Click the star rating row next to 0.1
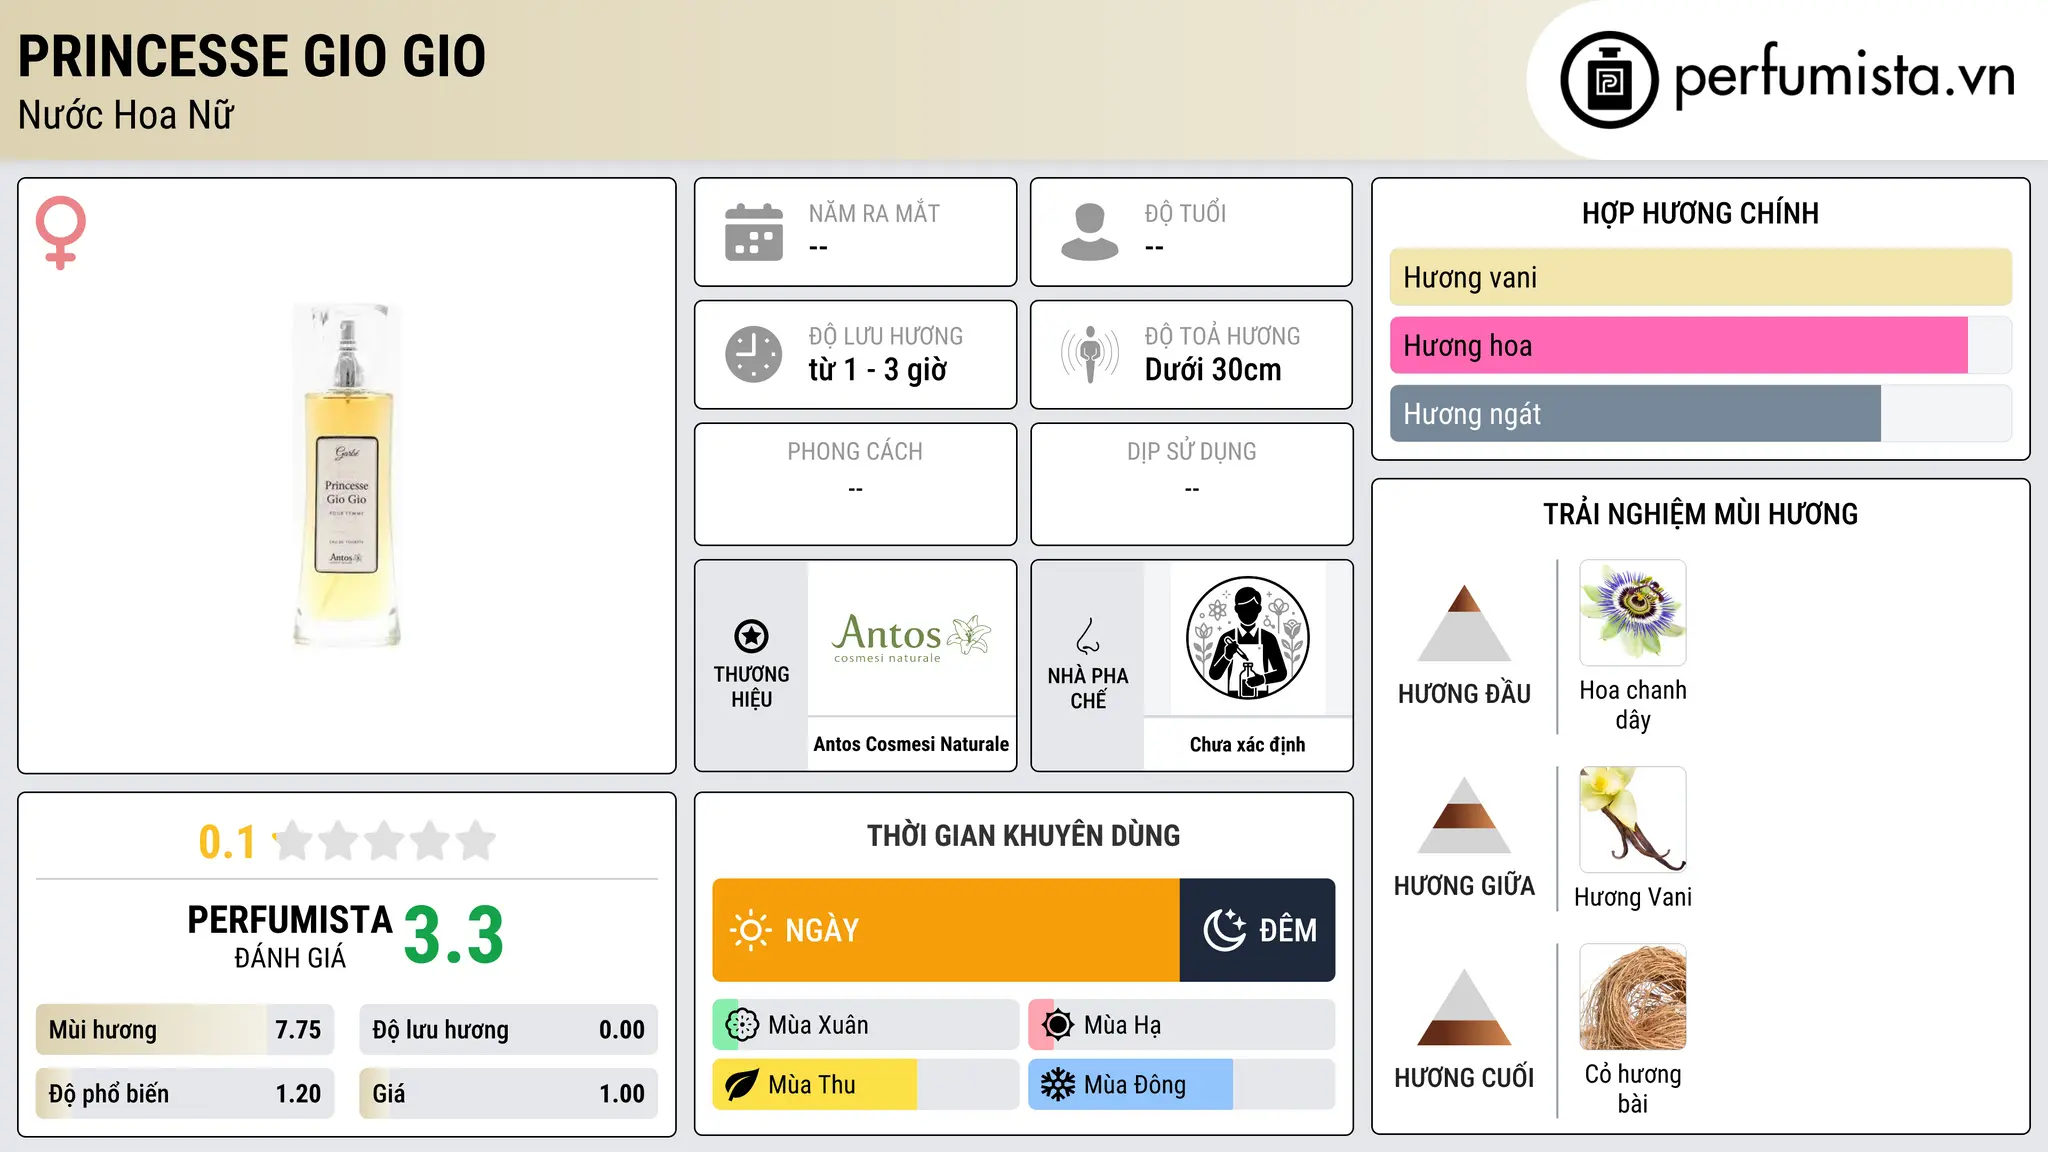Screen dimensions: 2048x1152 [x=385, y=841]
